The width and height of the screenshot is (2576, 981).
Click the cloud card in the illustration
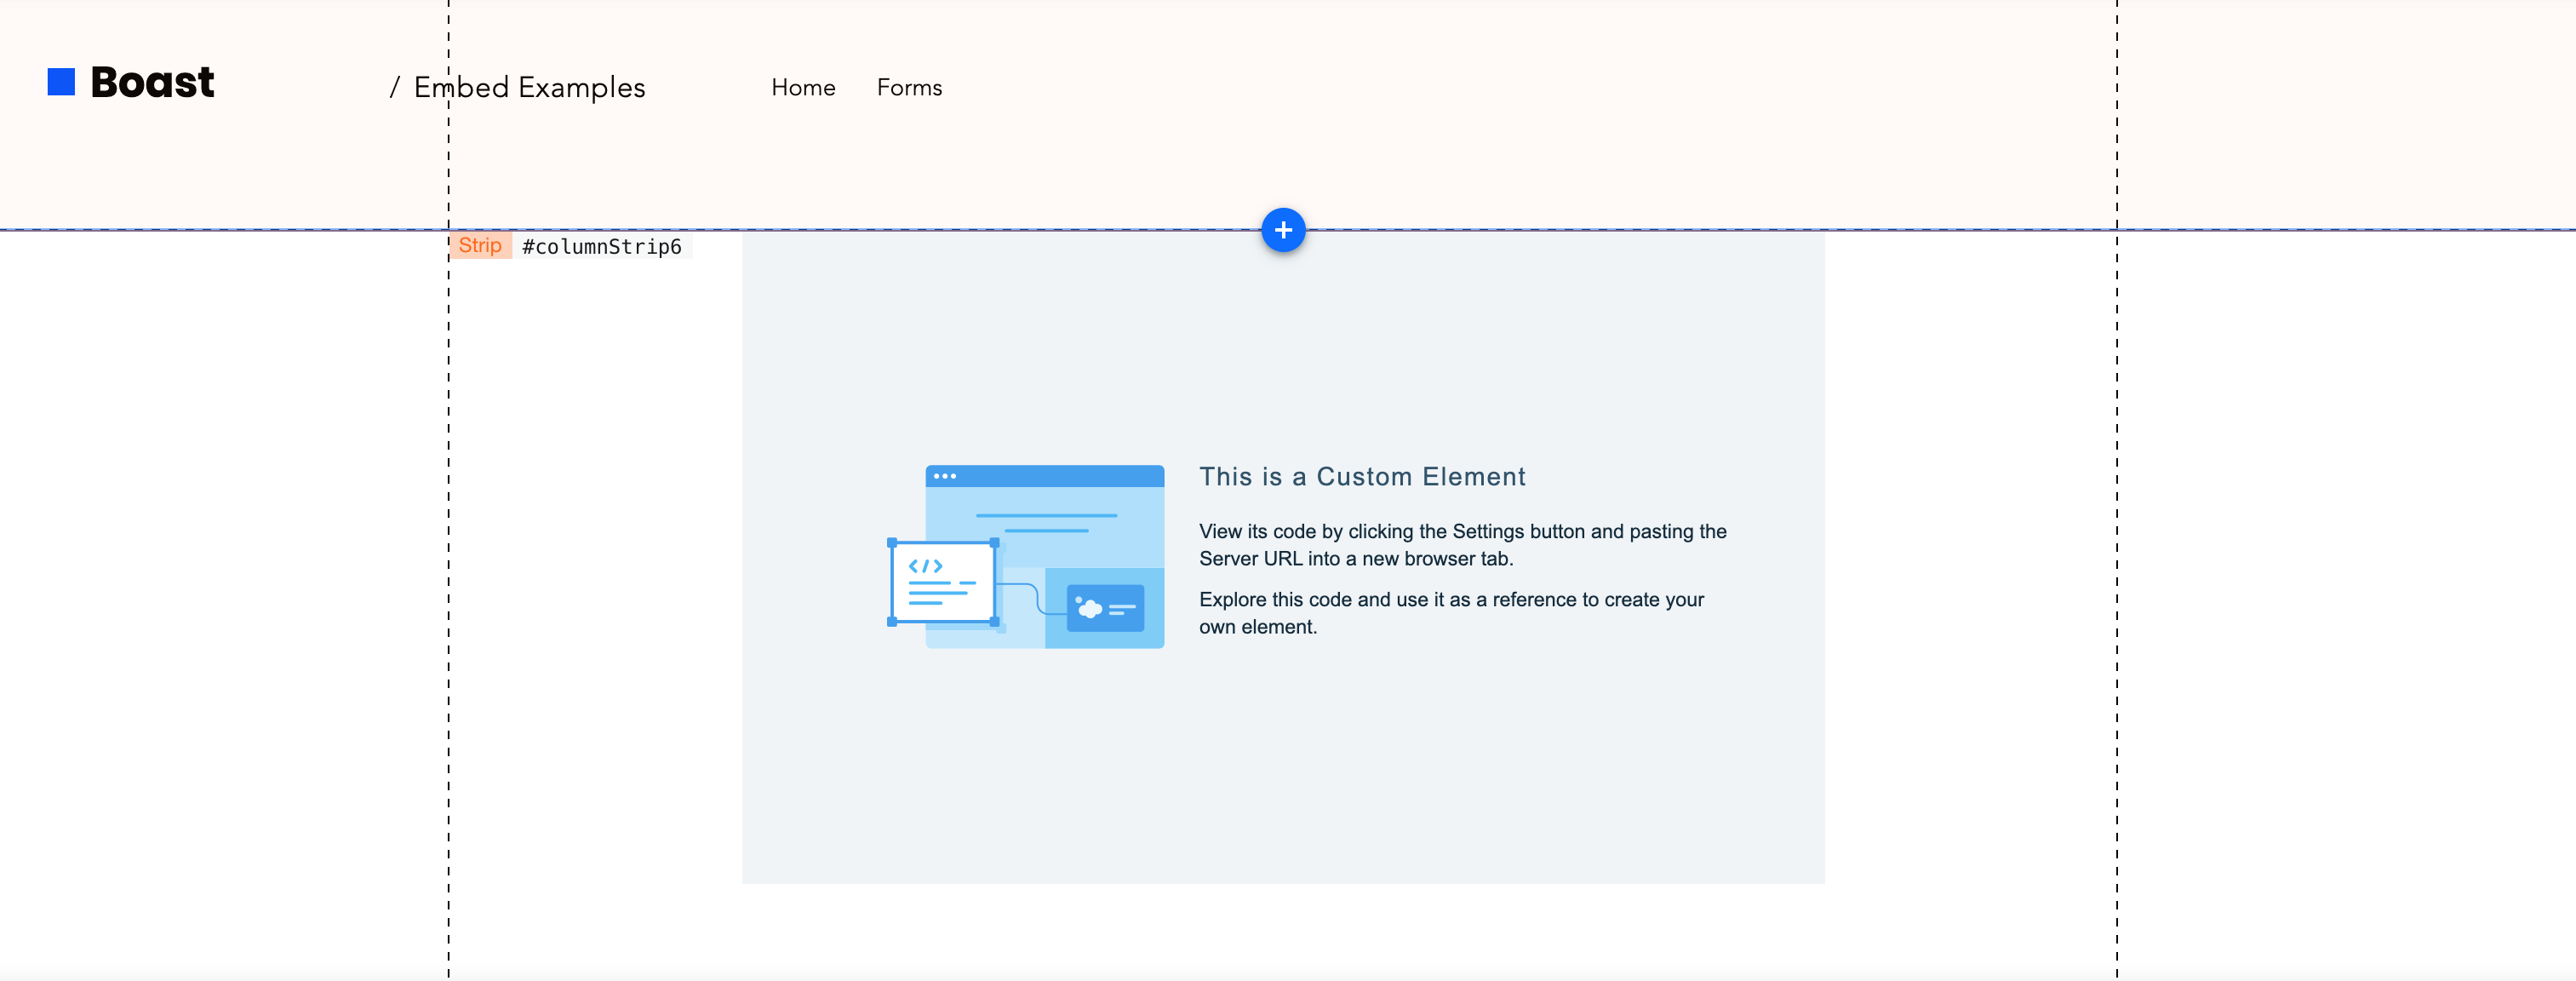(x=1105, y=608)
